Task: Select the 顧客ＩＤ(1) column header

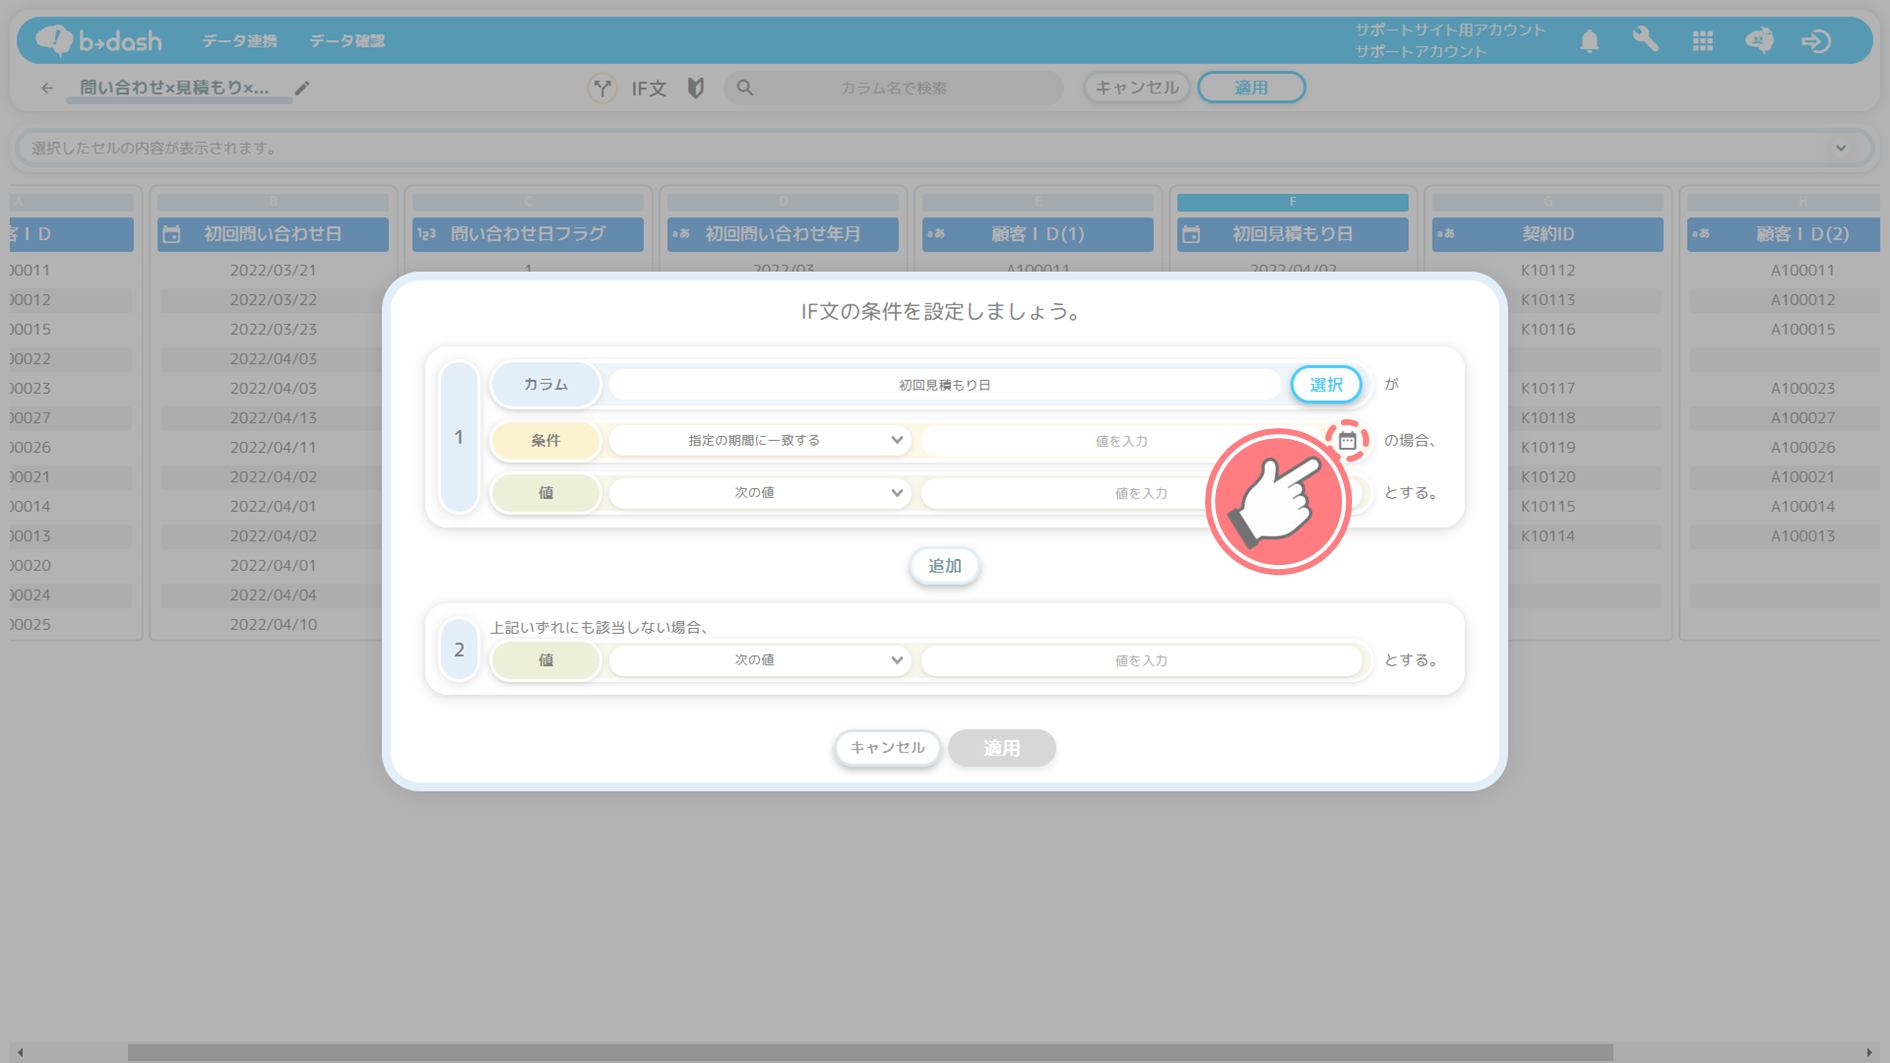Action: click(x=1038, y=234)
